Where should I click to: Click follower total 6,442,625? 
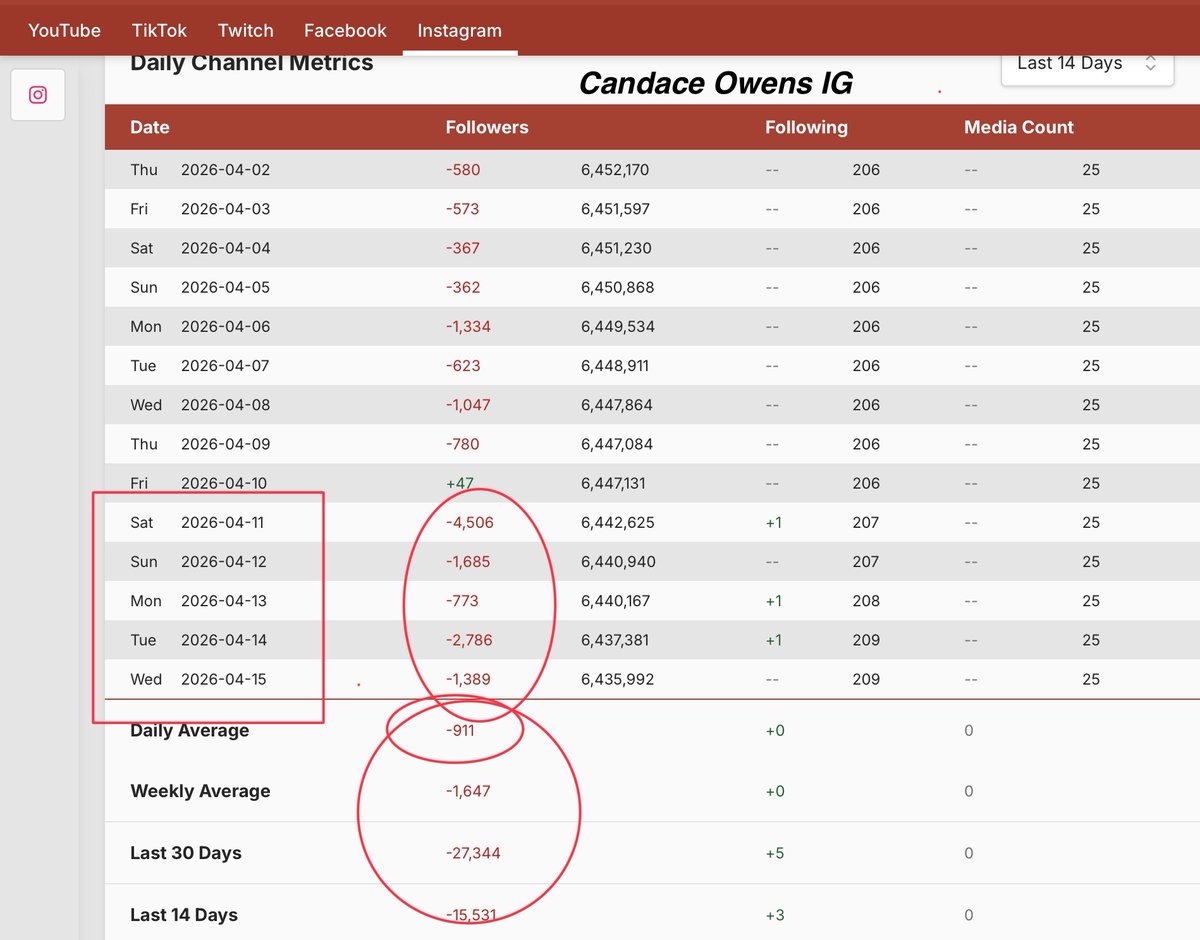coord(618,522)
